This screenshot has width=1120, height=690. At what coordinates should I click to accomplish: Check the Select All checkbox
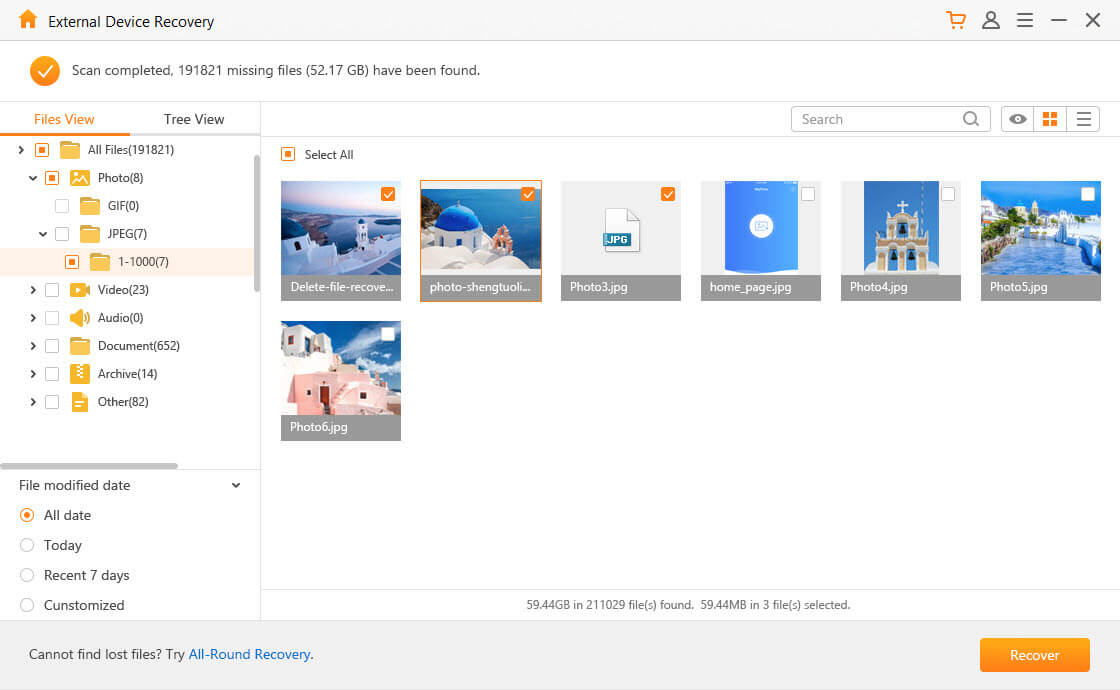click(x=289, y=154)
